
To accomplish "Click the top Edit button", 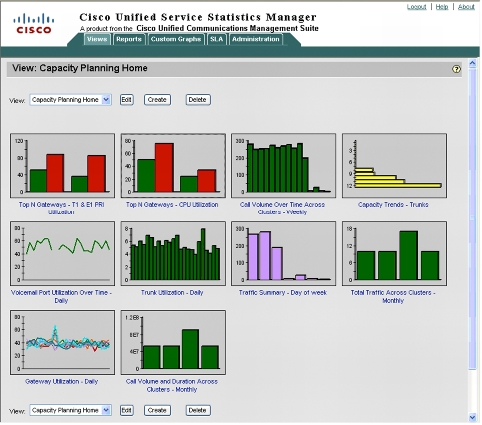I will [x=126, y=100].
